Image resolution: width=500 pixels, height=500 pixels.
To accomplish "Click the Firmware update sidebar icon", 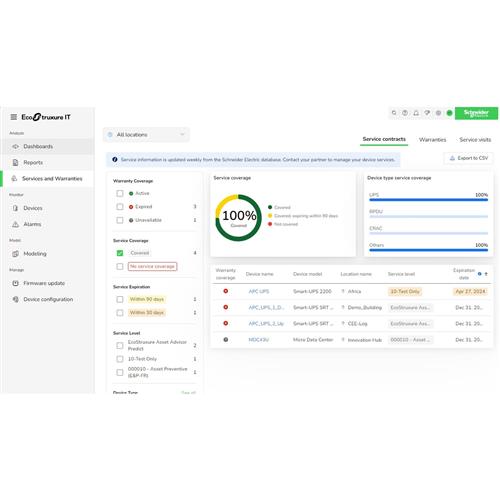I will (15, 283).
